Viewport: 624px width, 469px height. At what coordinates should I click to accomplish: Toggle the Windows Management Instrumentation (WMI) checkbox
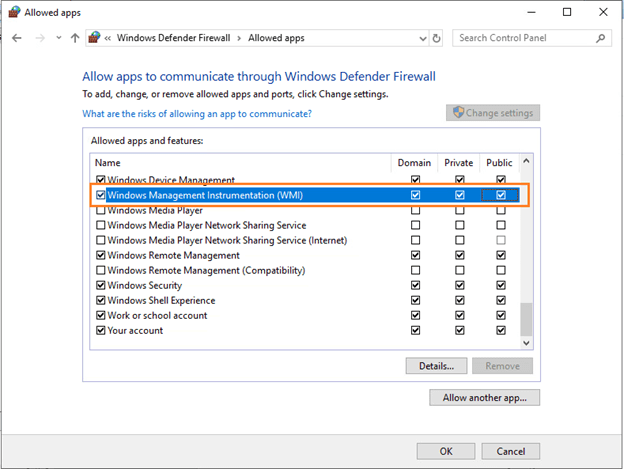101,195
